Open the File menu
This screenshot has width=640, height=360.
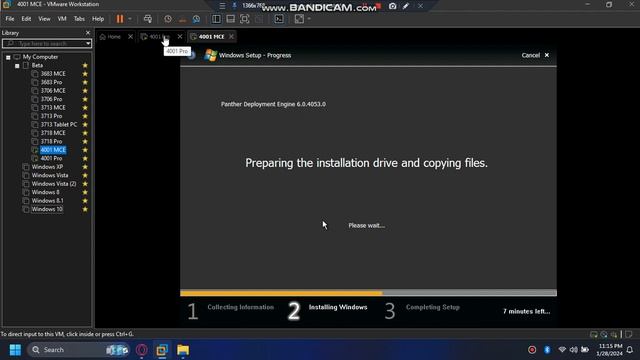tap(10, 19)
